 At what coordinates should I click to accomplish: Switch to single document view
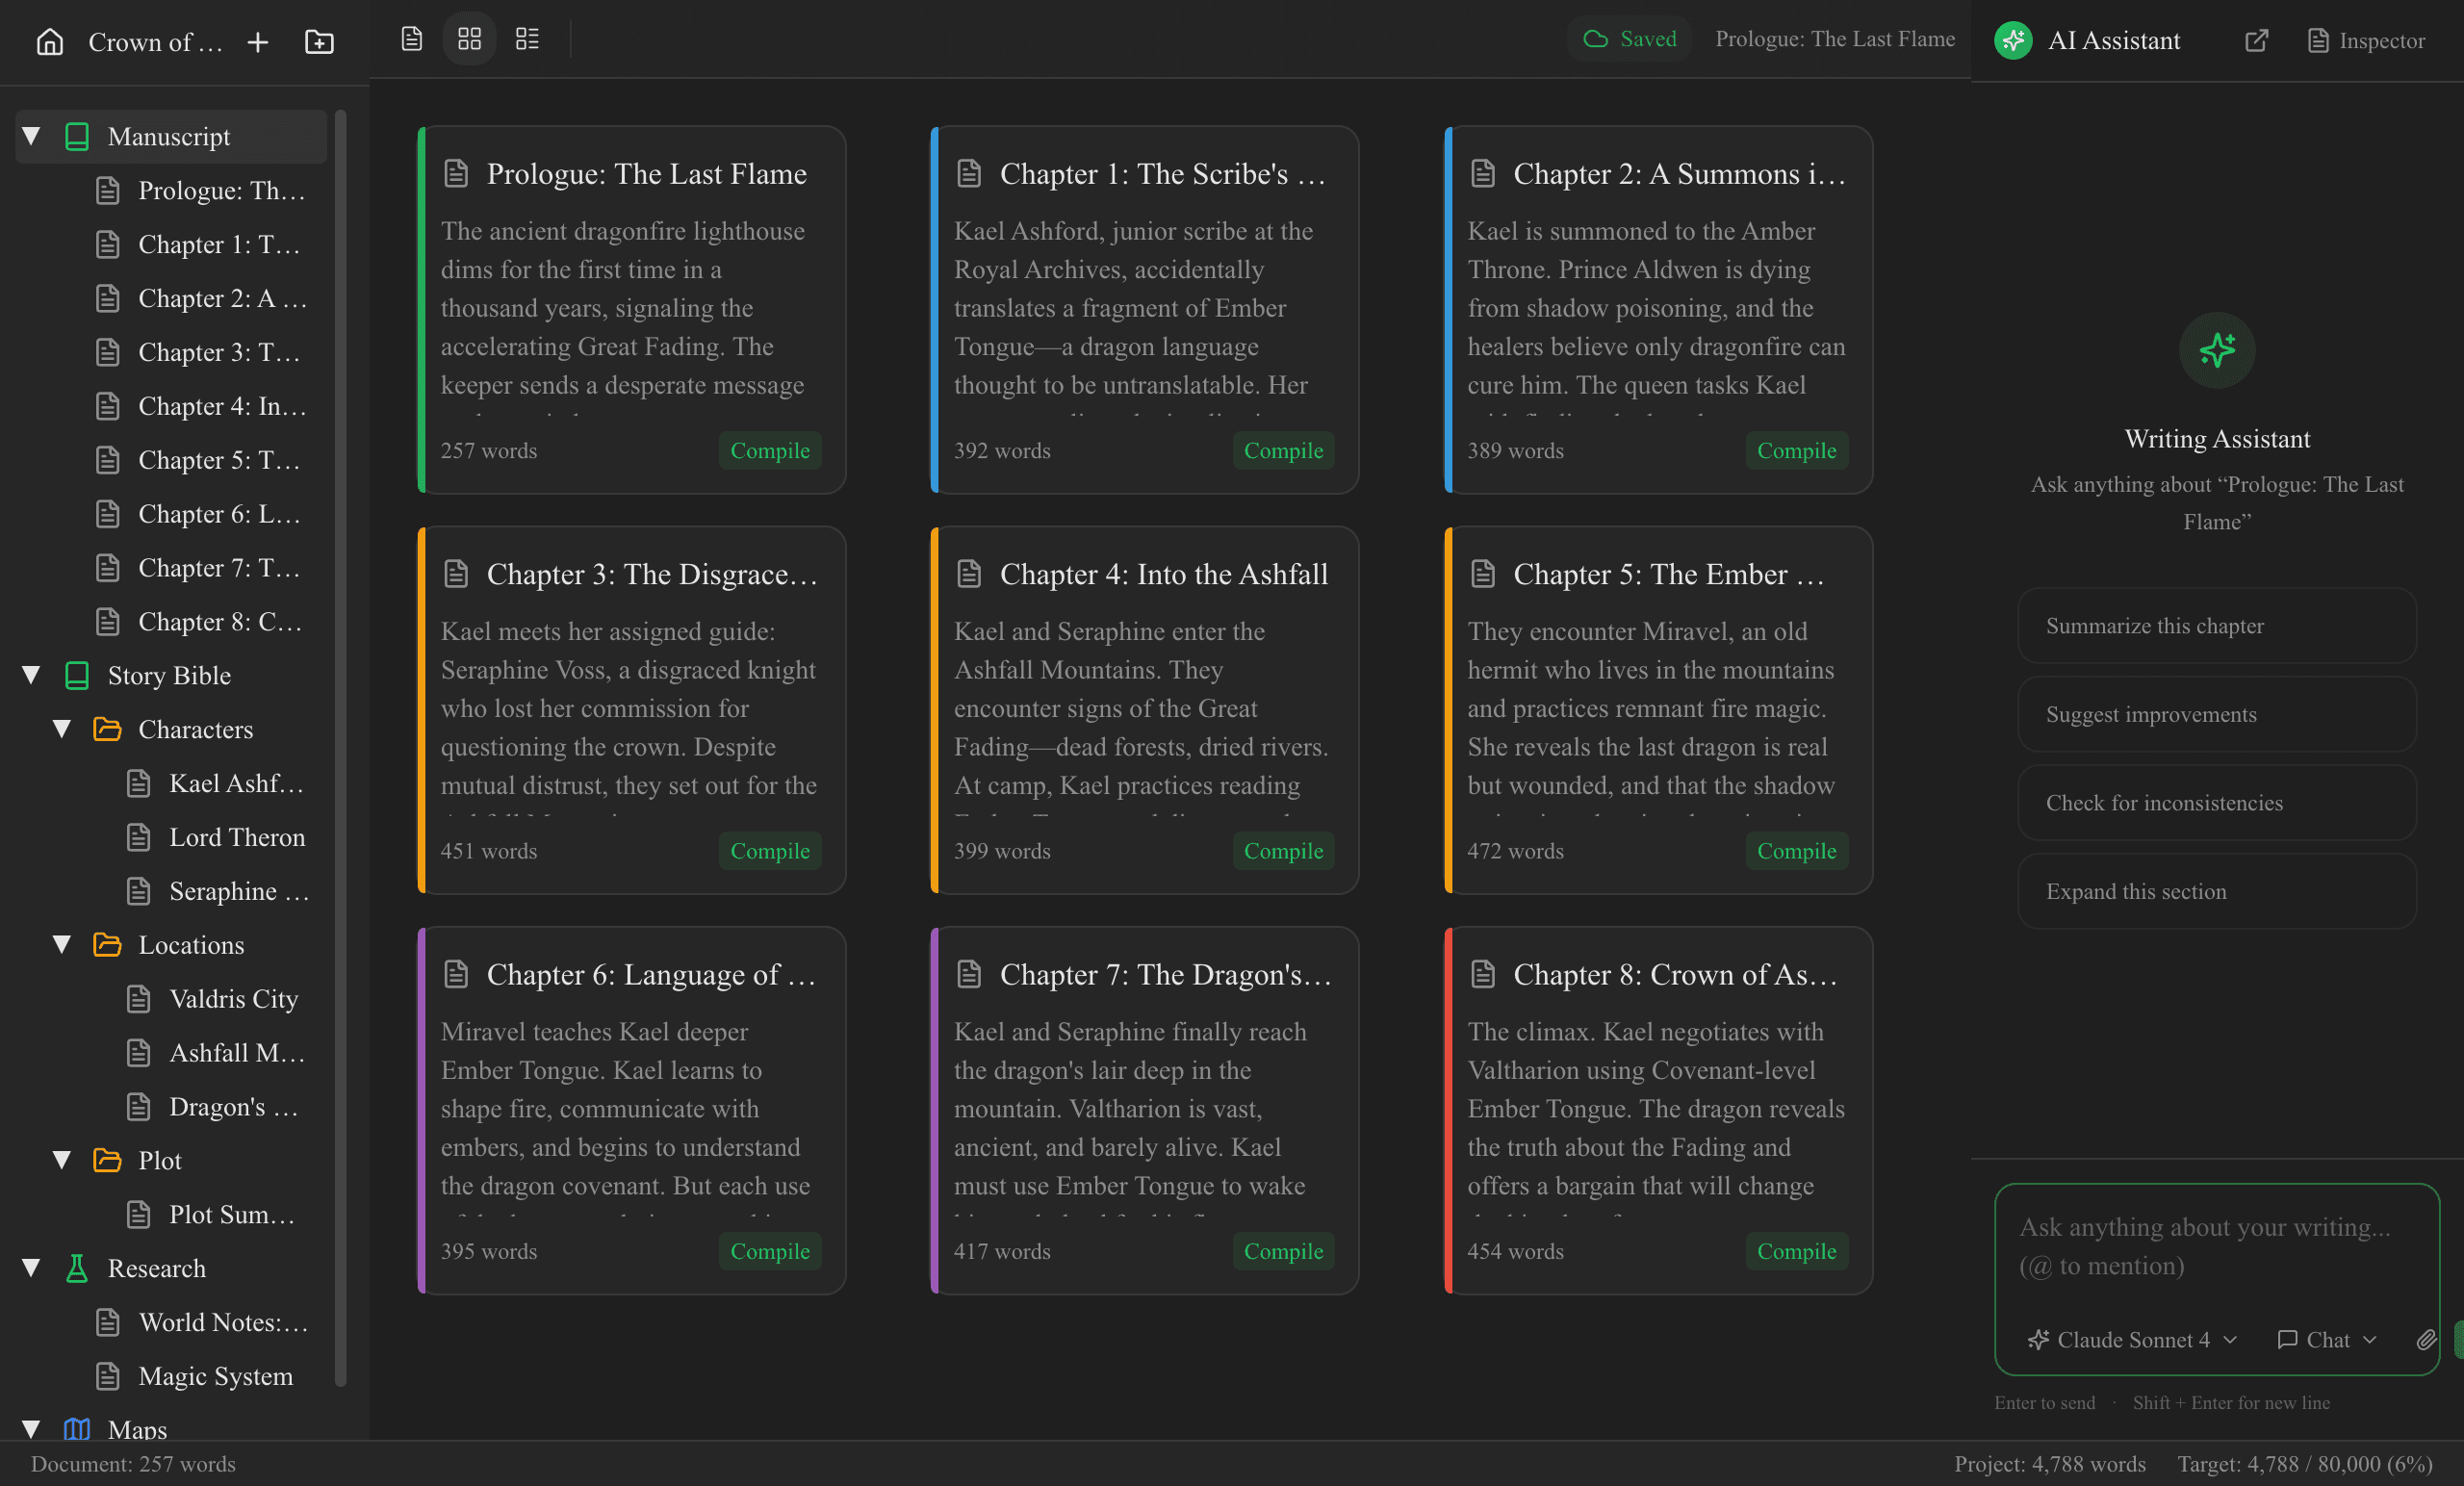(411, 39)
